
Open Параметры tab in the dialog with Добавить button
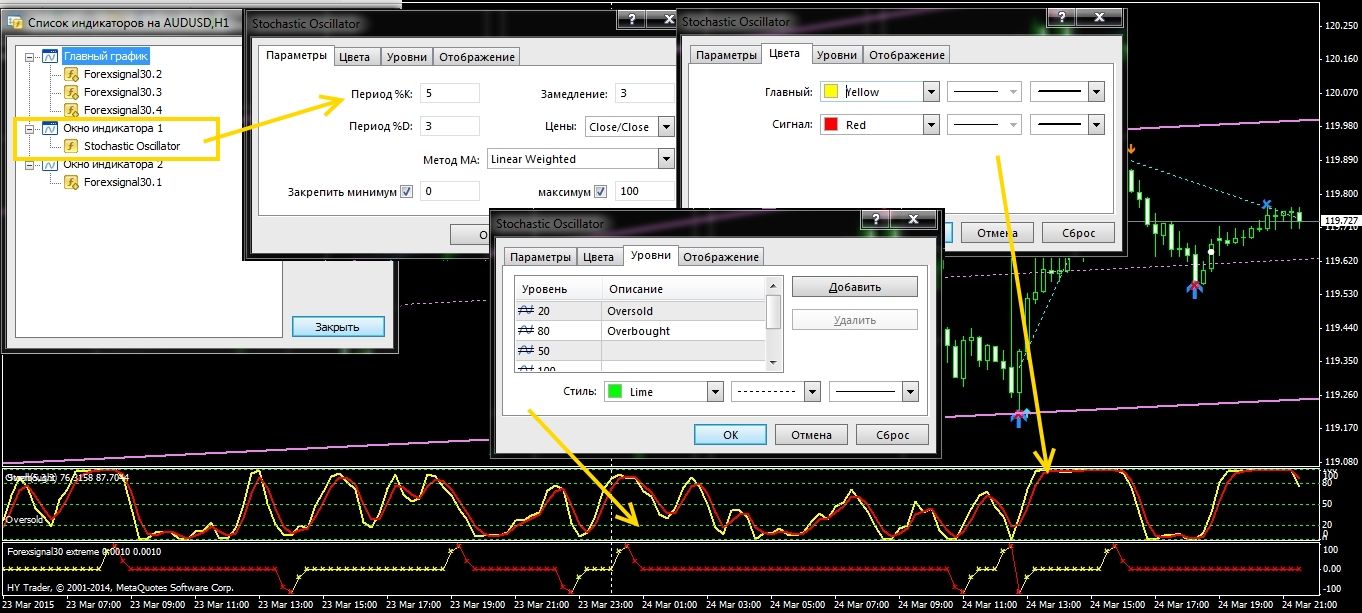(538, 257)
